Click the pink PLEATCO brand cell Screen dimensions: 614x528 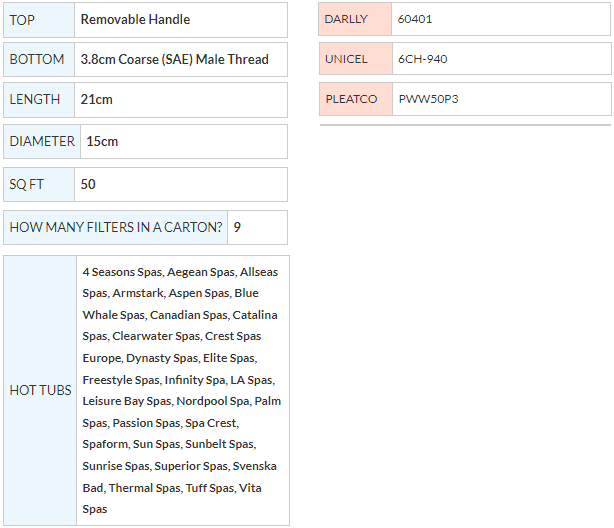click(355, 99)
